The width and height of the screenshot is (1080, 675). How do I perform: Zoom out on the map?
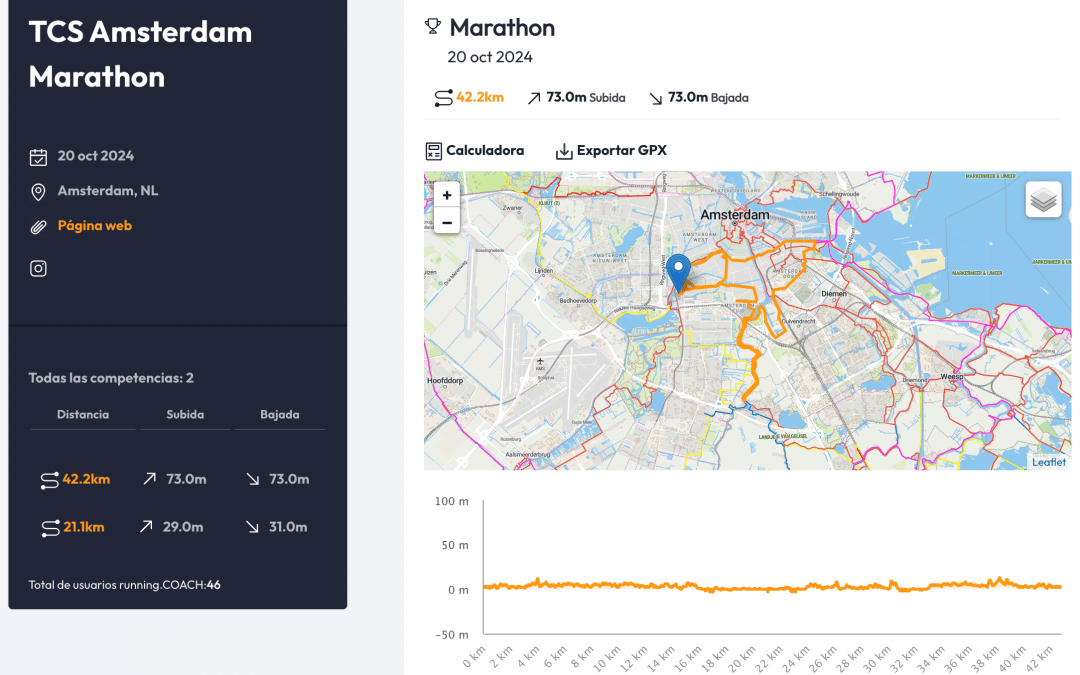coord(446,222)
